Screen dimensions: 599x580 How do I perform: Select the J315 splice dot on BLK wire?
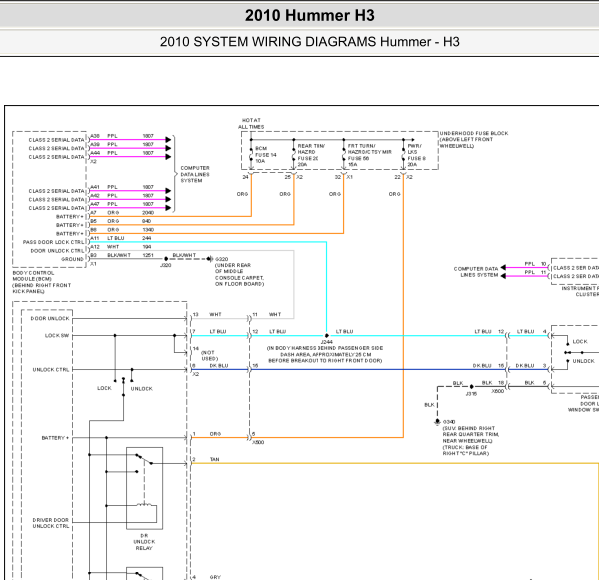tap(471, 387)
